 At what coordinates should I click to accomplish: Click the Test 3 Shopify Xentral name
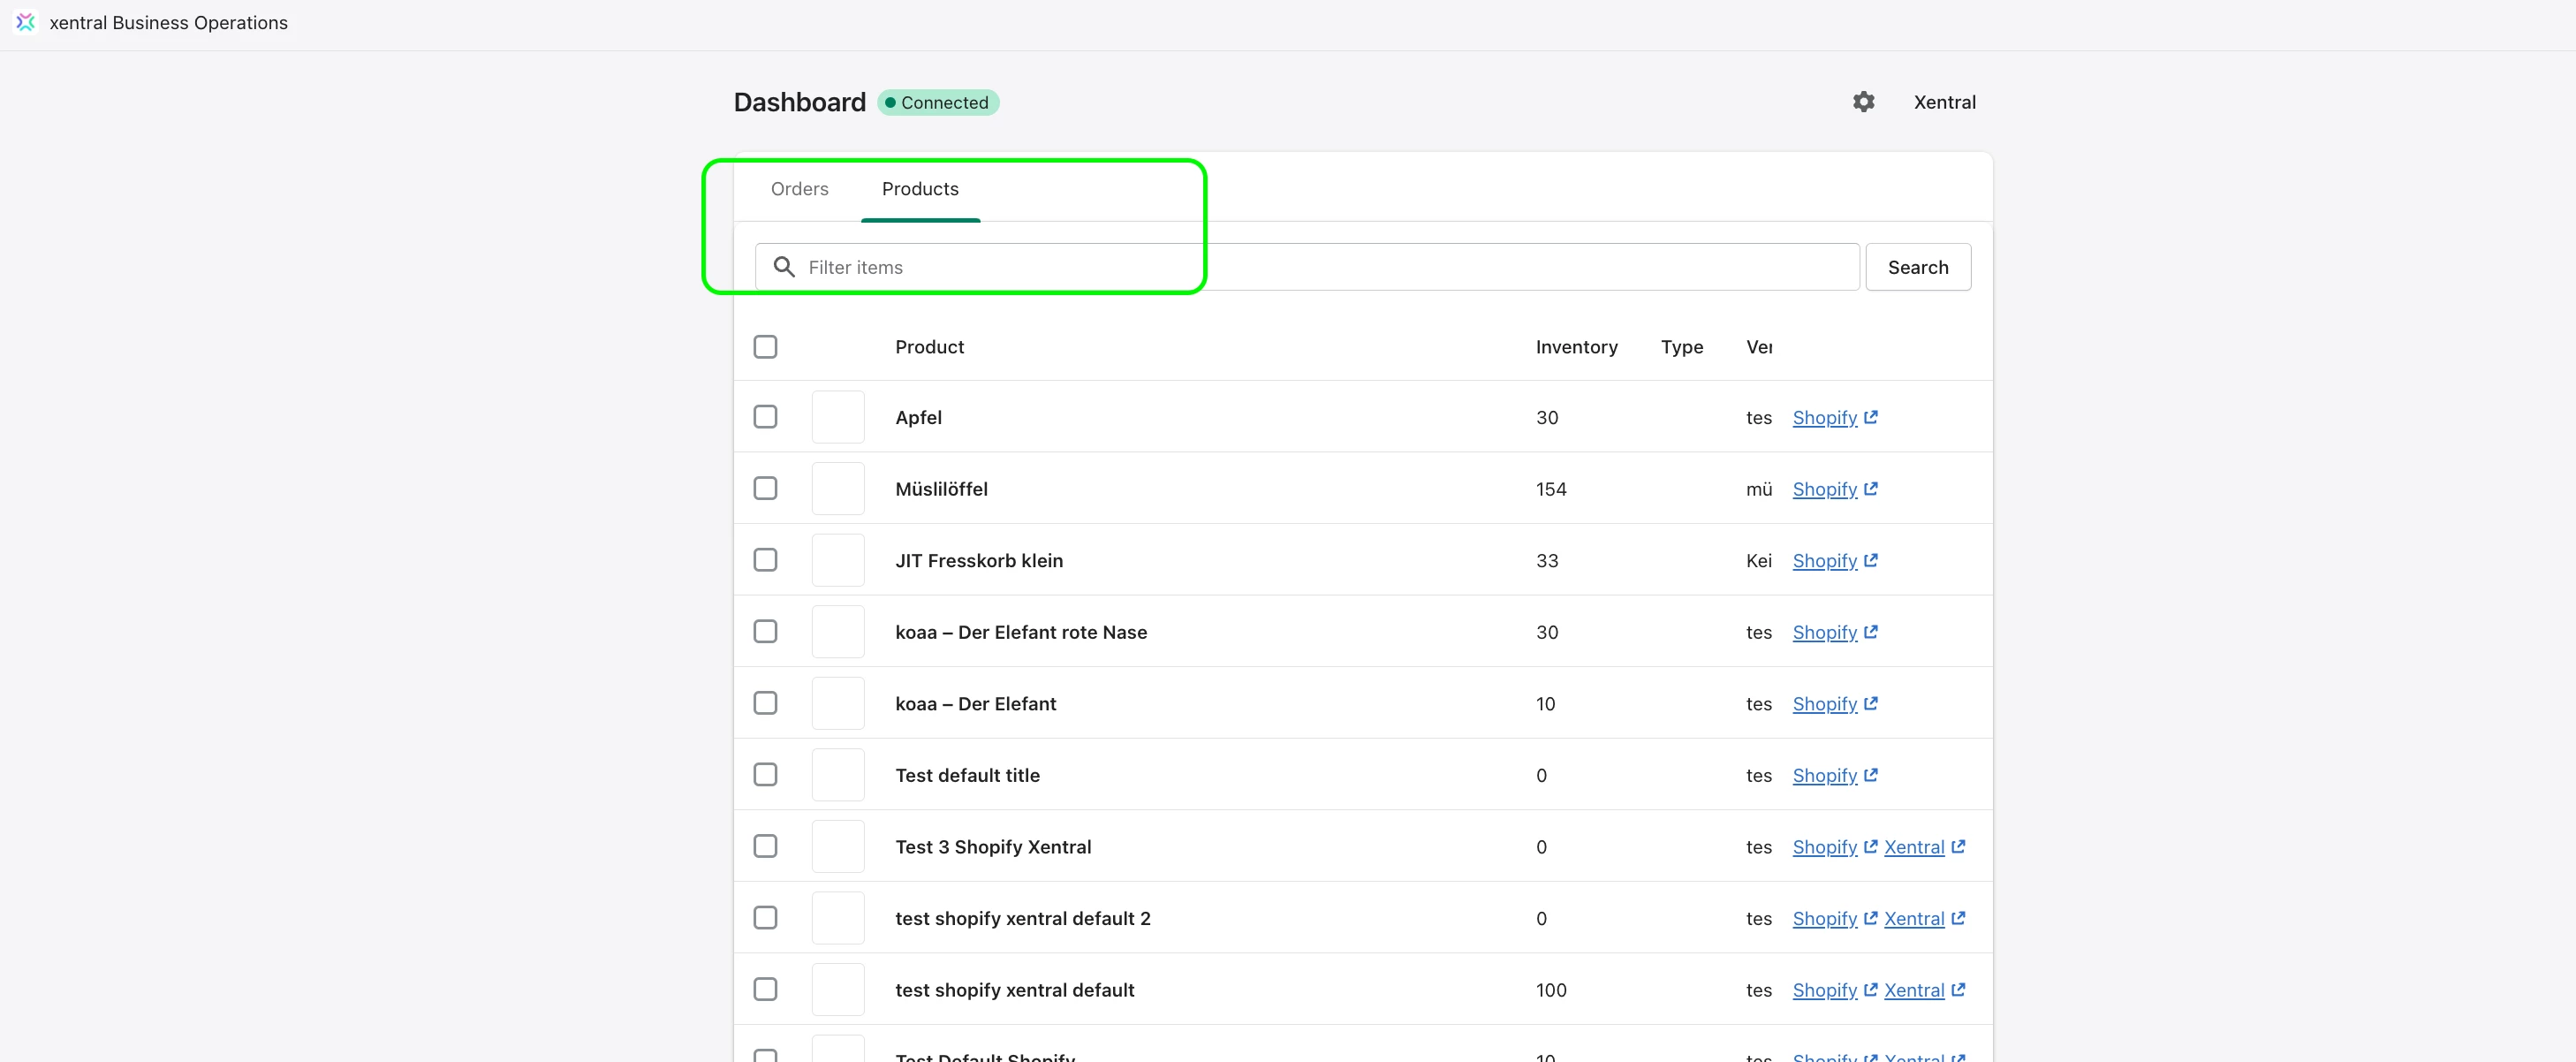(x=993, y=847)
